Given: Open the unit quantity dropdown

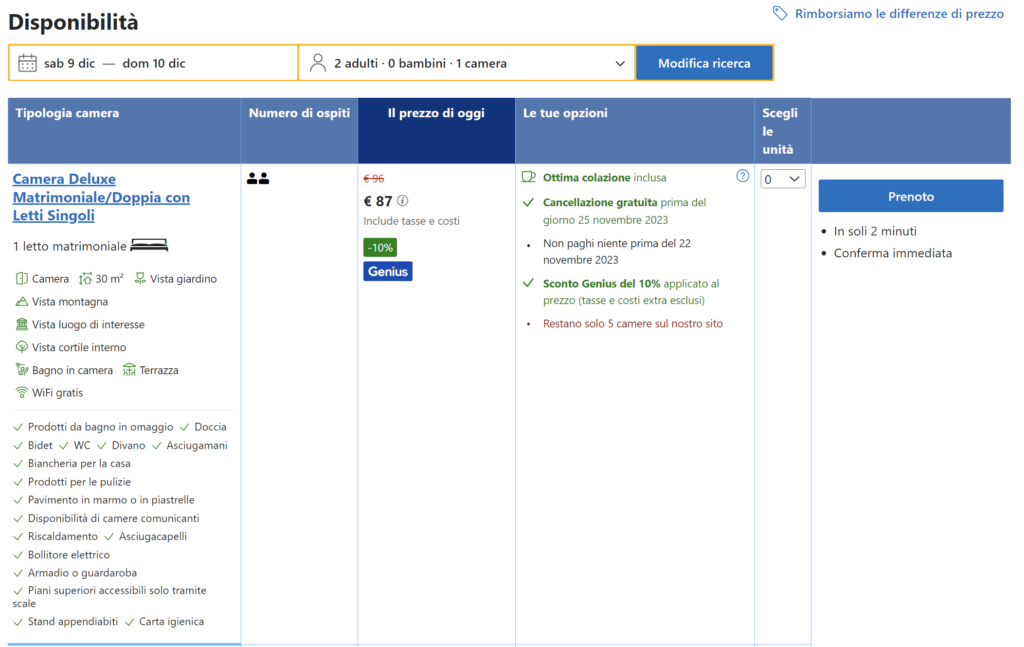Looking at the screenshot, I should coord(782,179).
